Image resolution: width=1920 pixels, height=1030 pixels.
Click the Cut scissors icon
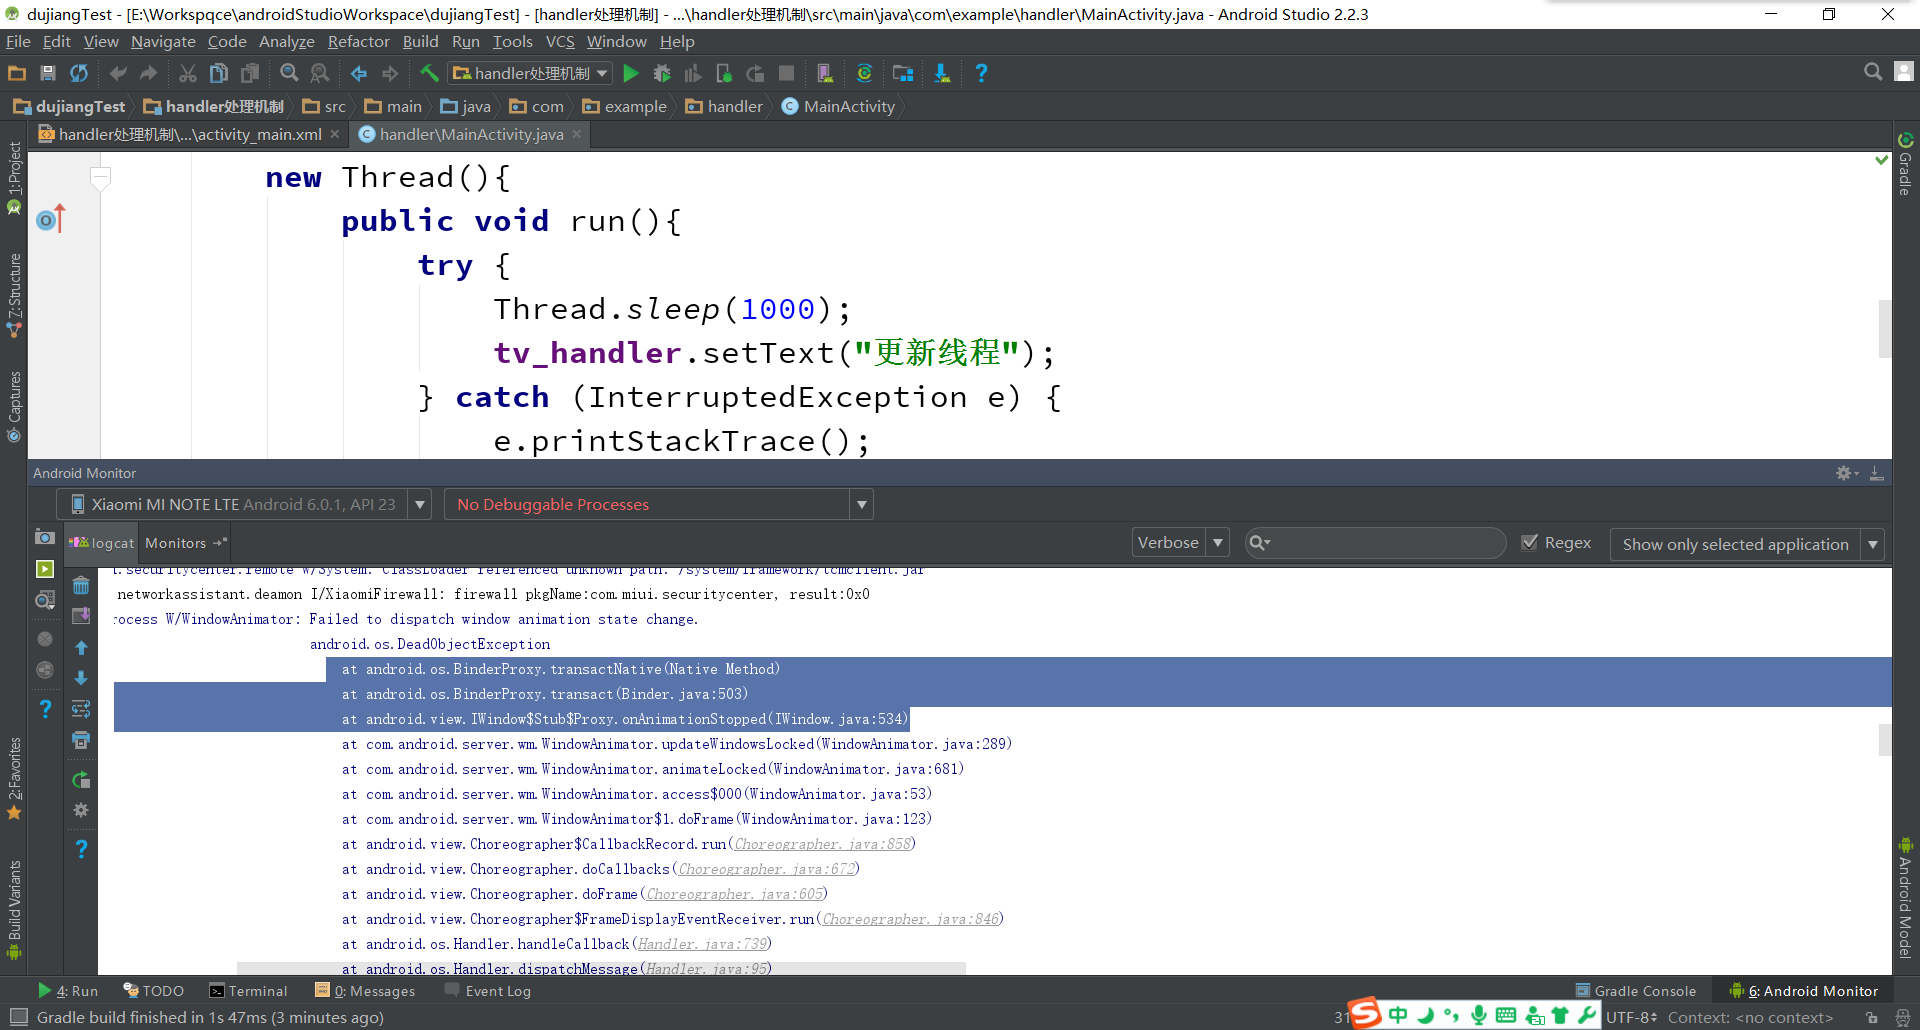click(187, 73)
